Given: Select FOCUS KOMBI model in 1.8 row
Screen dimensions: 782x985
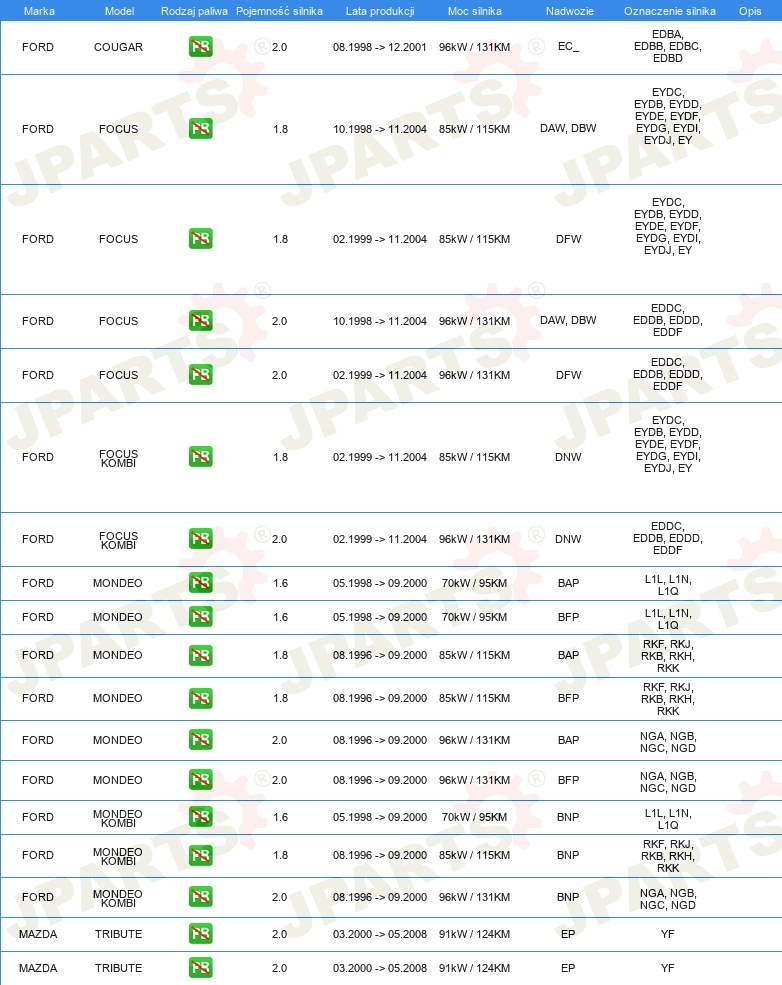Looking at the screenshot, I should pyautogui.click(x=118, y=458).
